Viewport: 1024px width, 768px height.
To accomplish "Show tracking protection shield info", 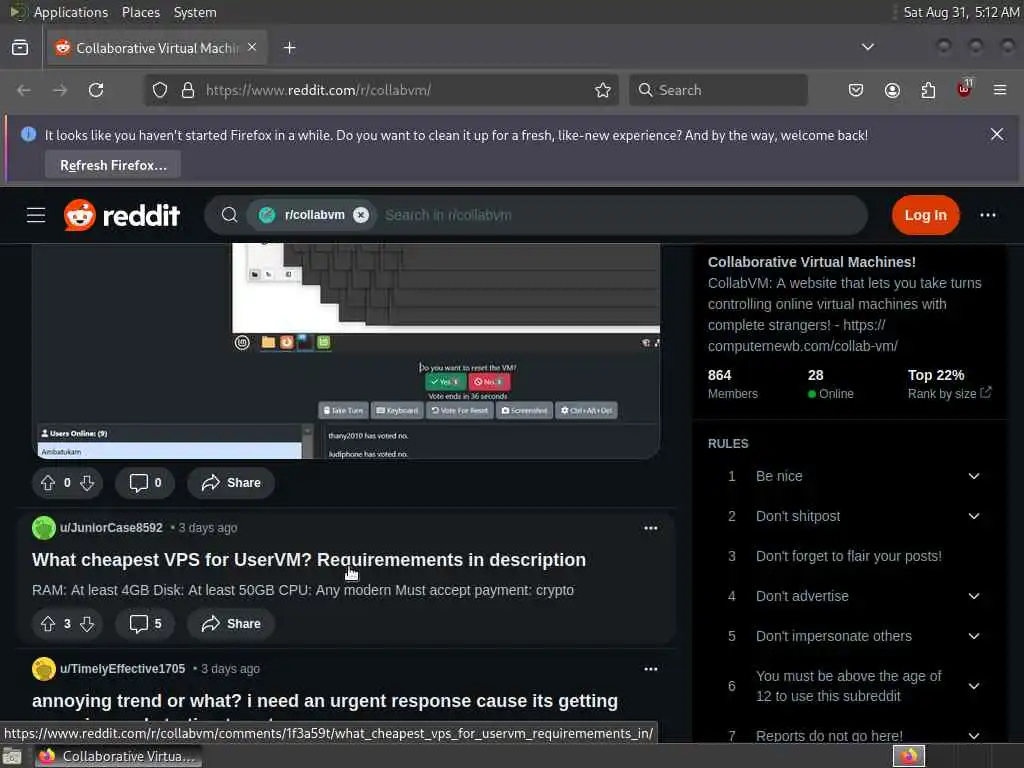I will pos(160,90).
